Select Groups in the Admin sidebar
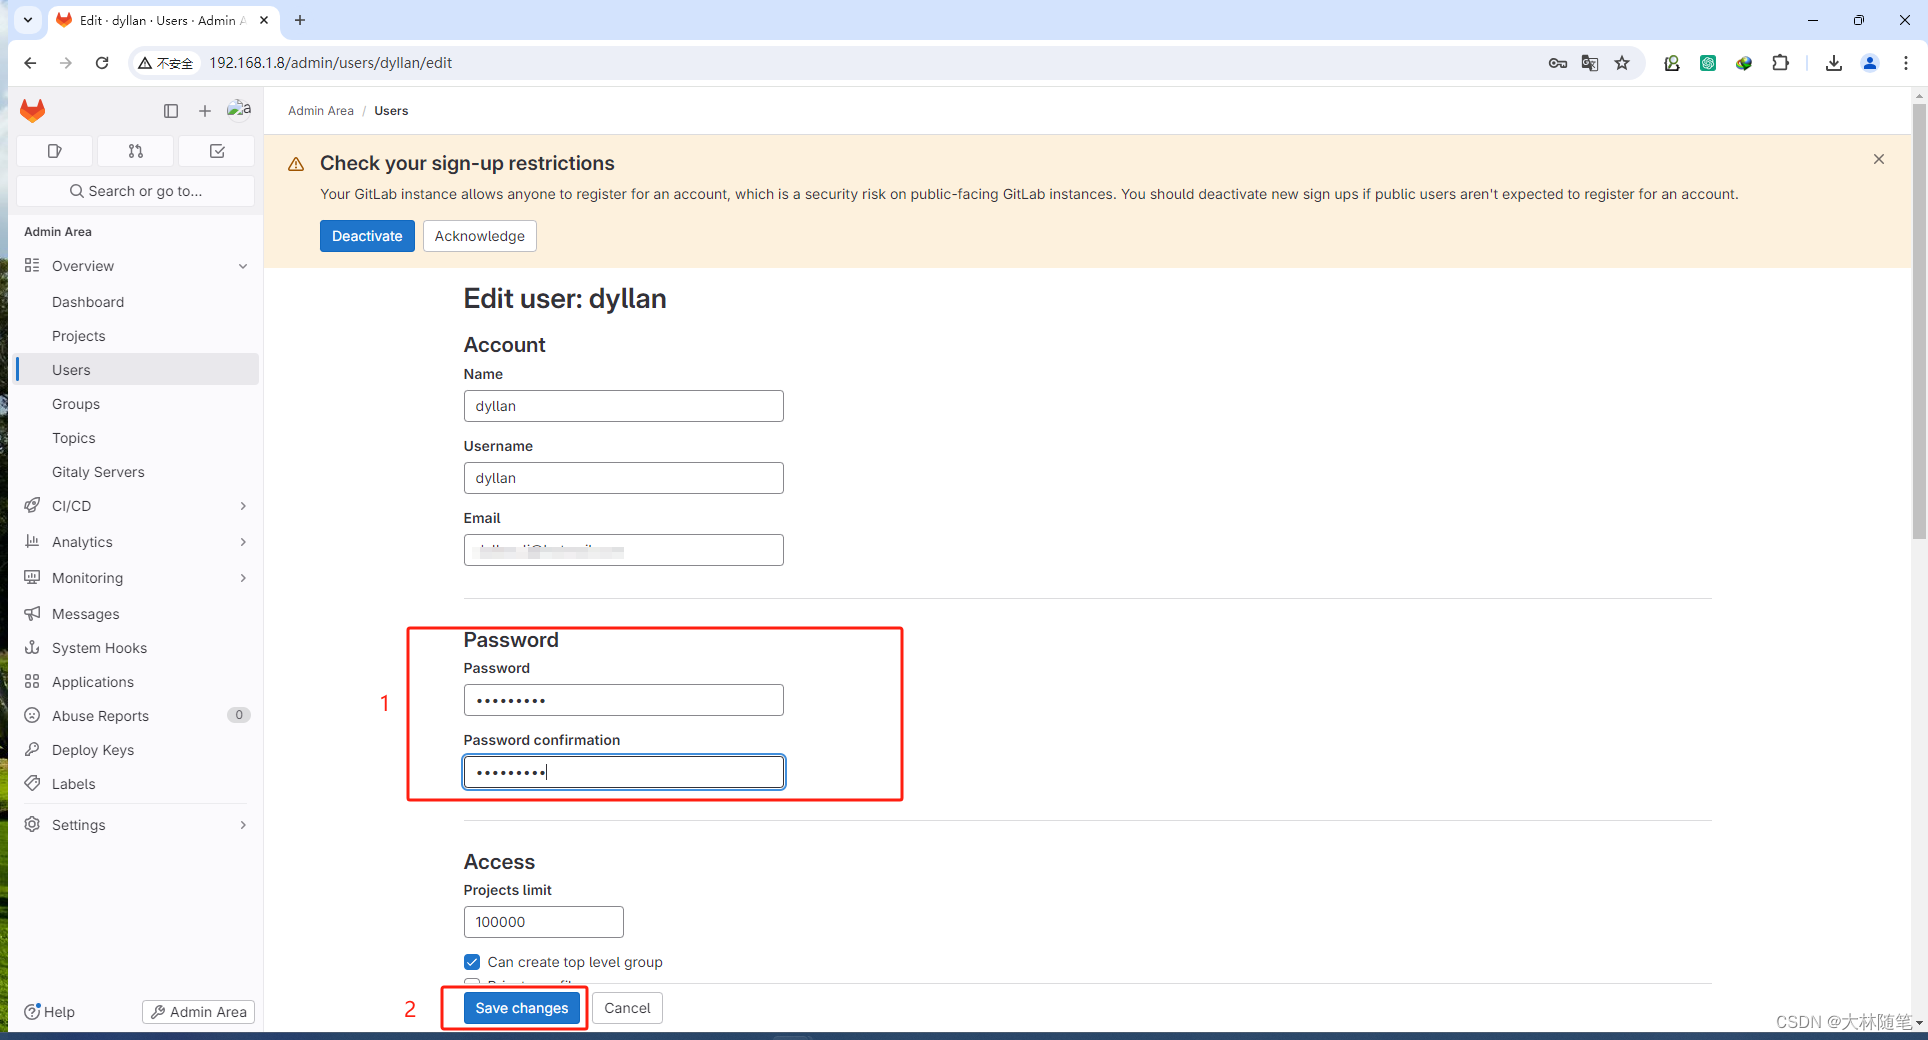 point(75,403)
